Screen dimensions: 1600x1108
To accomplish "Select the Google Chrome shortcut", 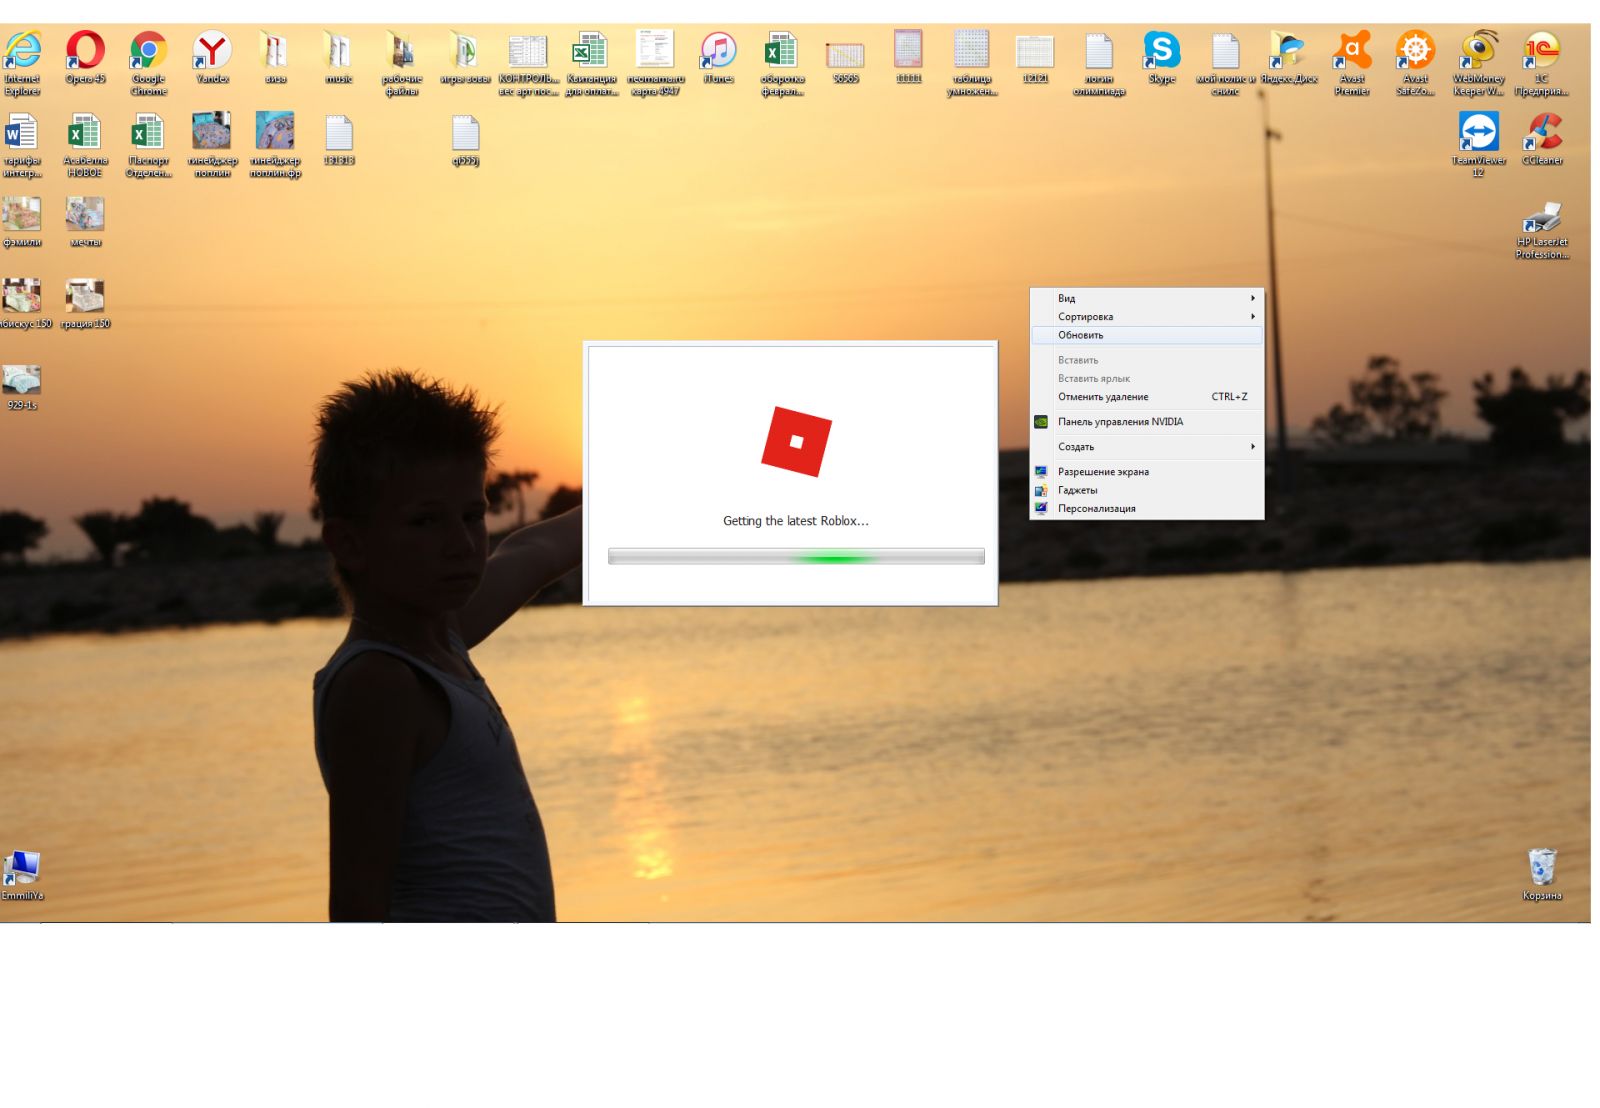I will coord(148,62).
